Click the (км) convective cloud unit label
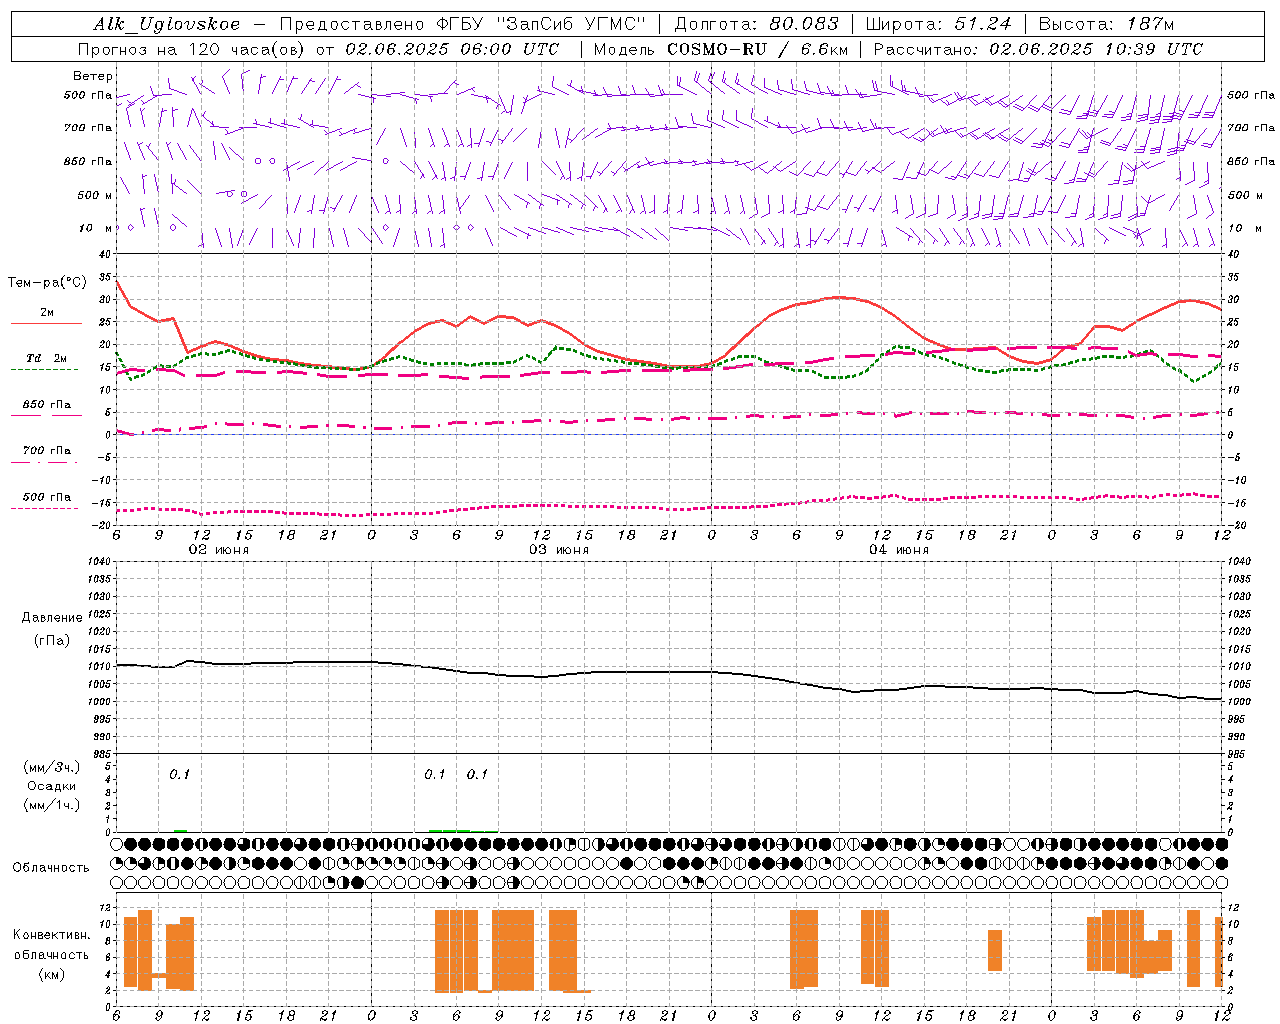Viewport: 1280px width, 1024px height. pos(52,974)
